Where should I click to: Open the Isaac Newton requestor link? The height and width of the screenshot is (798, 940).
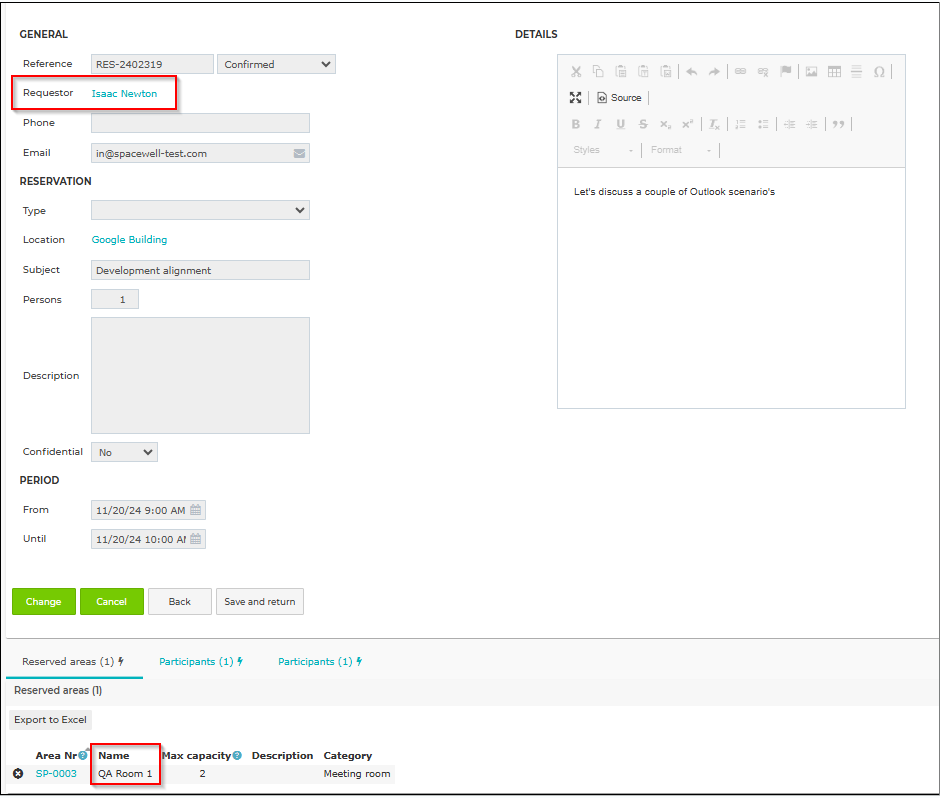click(x=124, y=94)
